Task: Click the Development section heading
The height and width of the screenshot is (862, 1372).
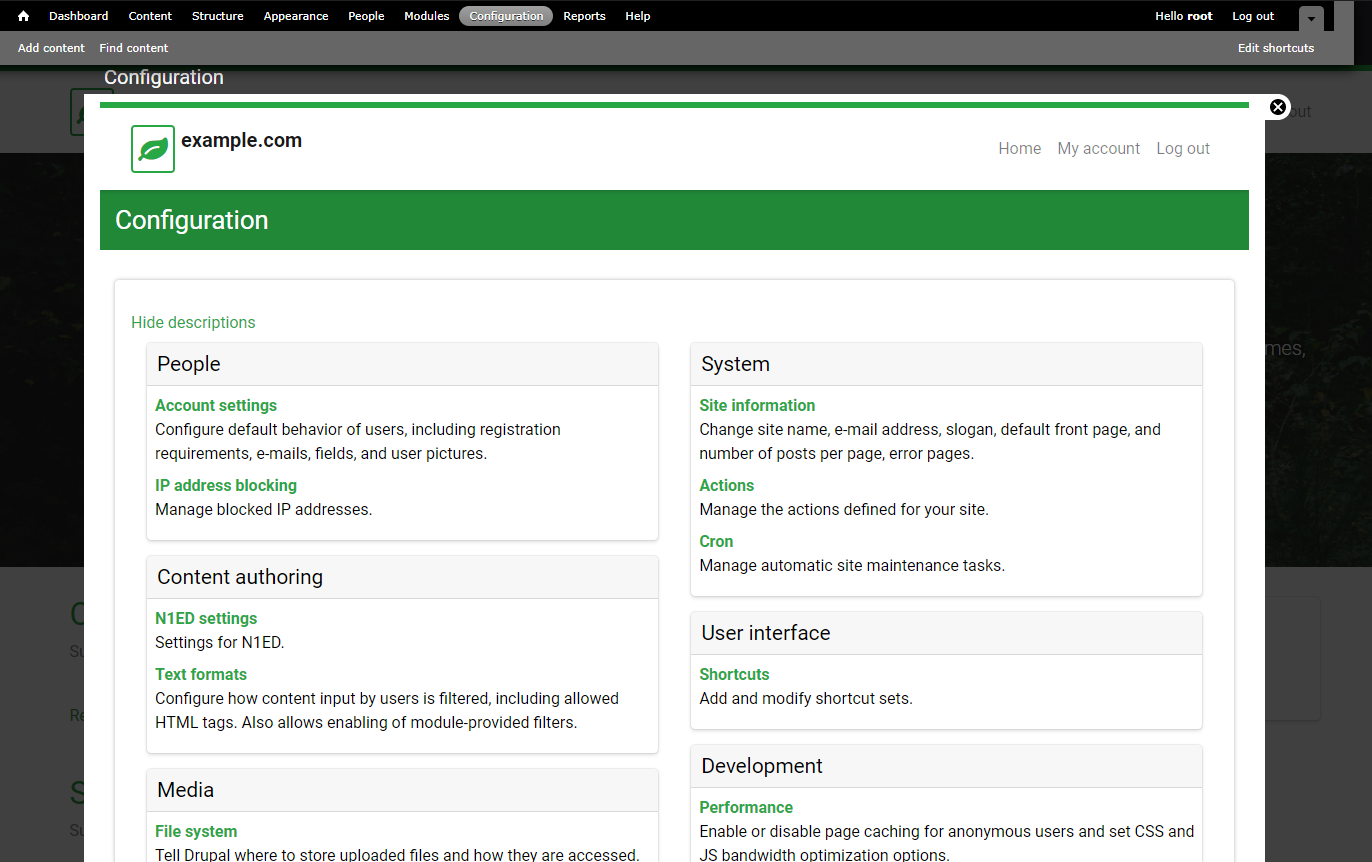Action: (762, 766)
